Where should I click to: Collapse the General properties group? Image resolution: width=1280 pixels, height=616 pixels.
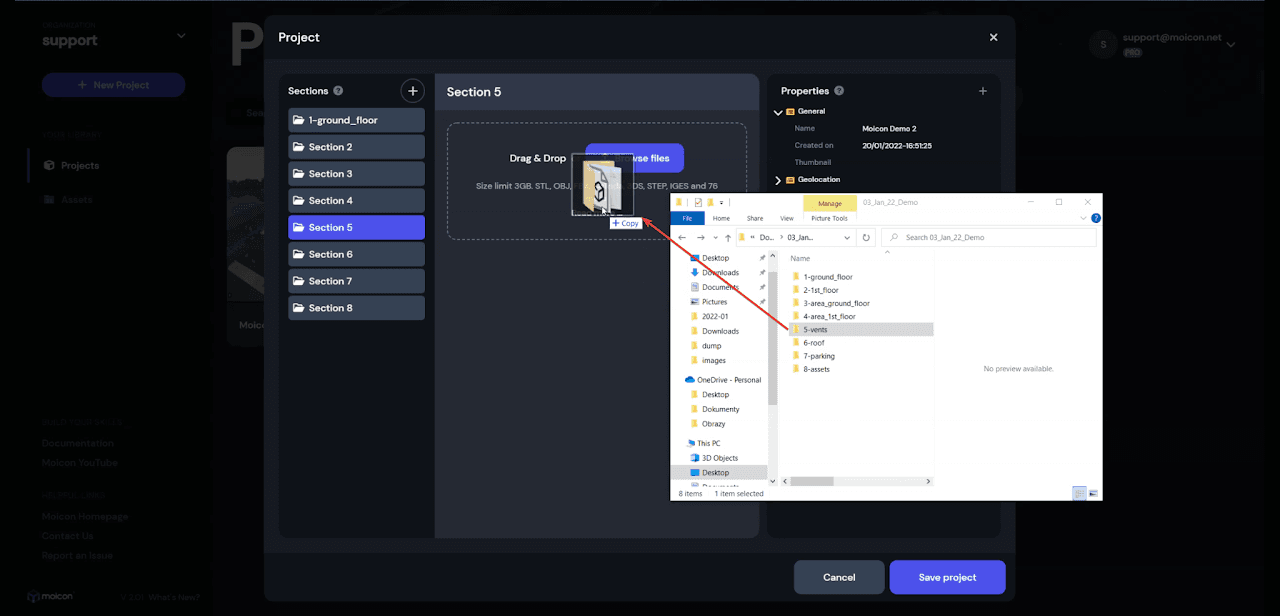[x=779, y=112]
